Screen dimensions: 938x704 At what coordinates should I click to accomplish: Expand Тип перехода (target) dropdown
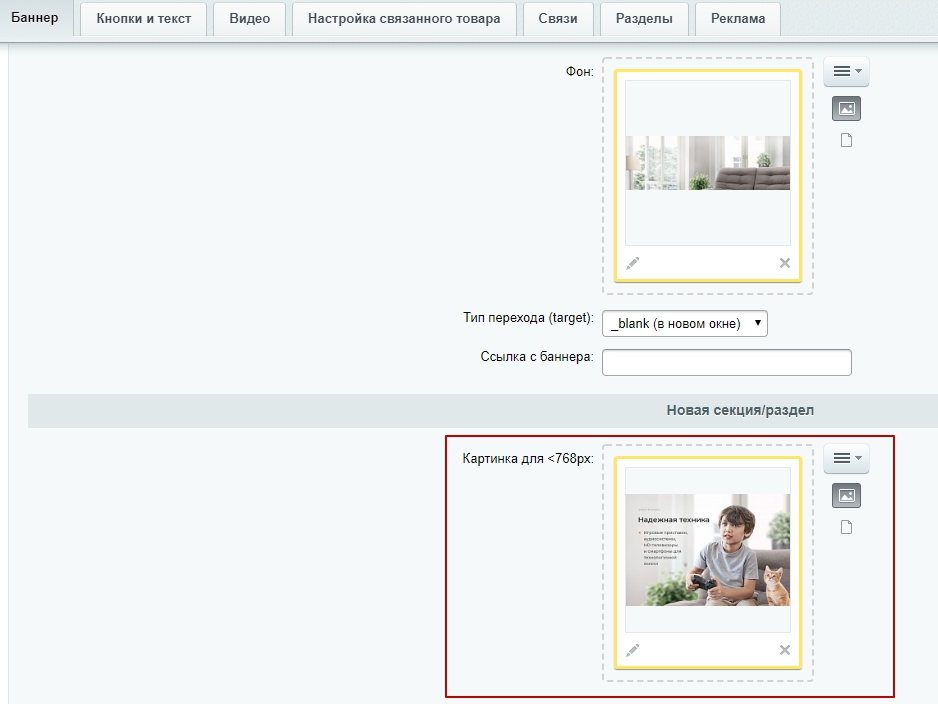pyautogui.click(x=684, y=323)
